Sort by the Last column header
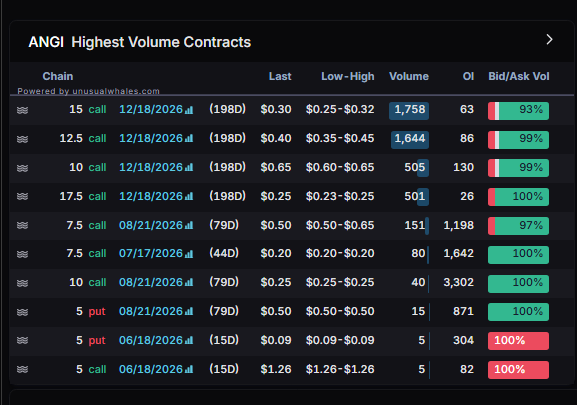This screenshot has height=405, width=577. pyautogui.click(x=280, y=76)
